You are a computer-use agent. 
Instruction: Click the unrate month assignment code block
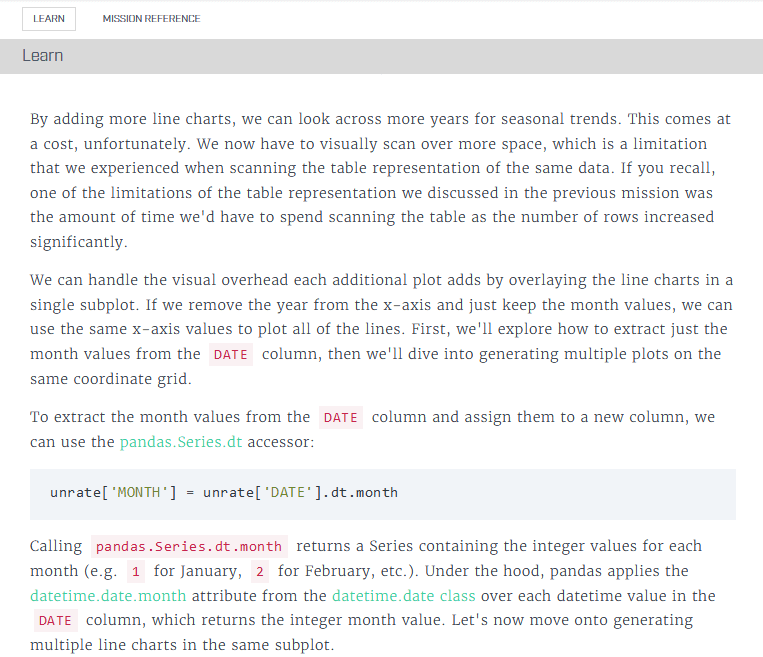tap(382, 493)
